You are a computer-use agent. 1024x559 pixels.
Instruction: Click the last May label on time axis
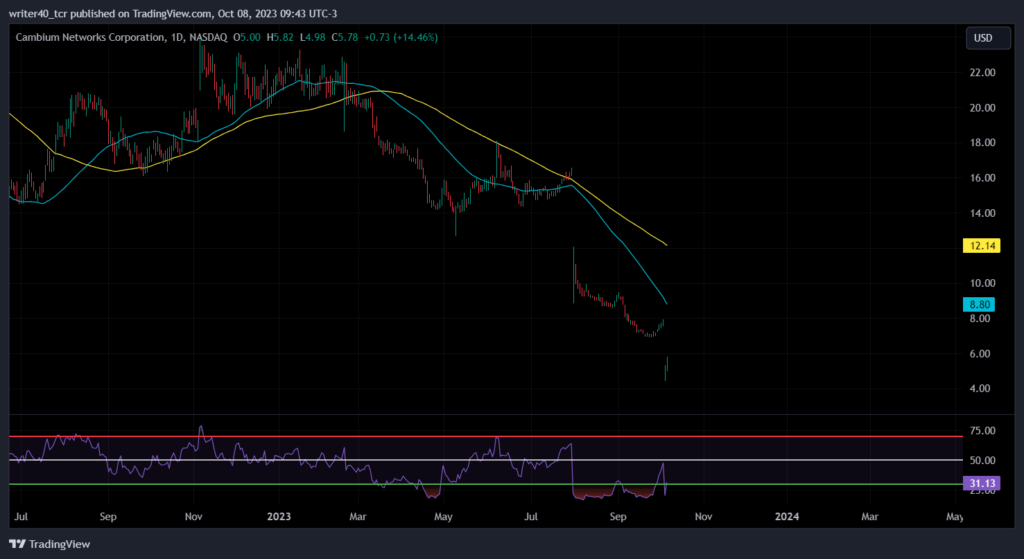pyautogui.click(x=954, y=516)
